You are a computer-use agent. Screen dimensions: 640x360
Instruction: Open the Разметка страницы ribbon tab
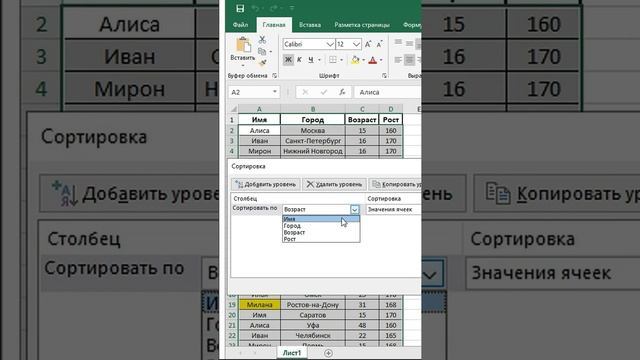tap(362, 25)
